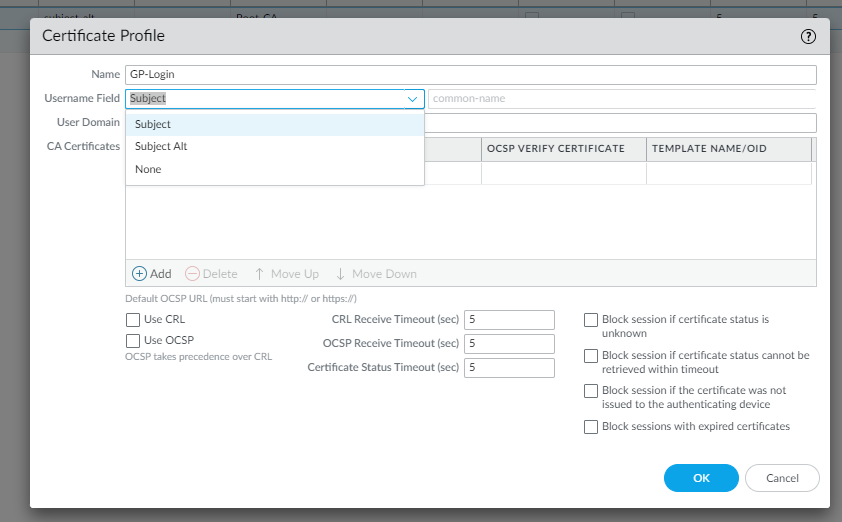Image resolution: width=842 pixels, height=522 pixels.
Task: Open the help question mark icon
Action: click(x=809, y=36)
